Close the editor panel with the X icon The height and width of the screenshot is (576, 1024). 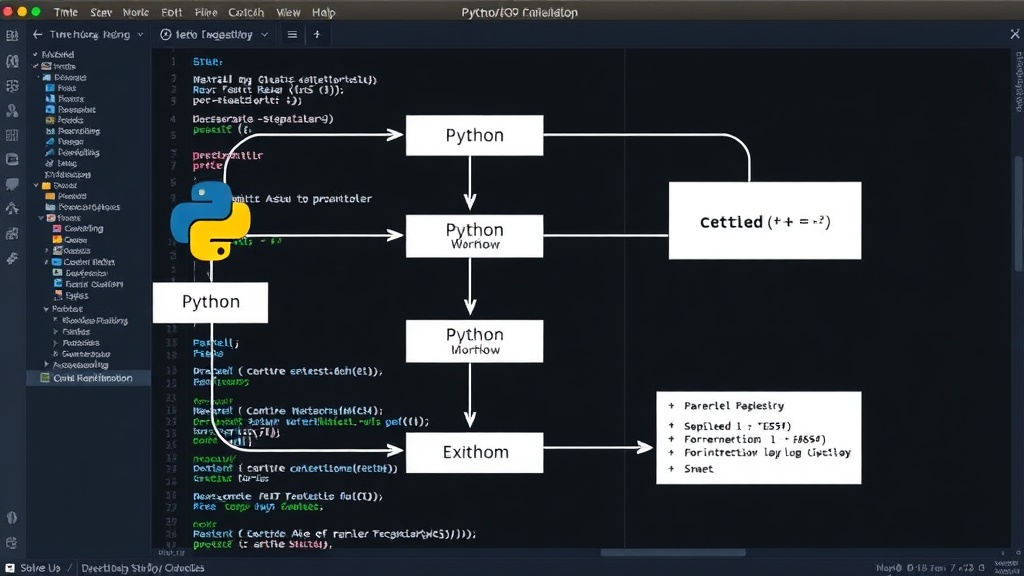click(x=1015, y=34)
